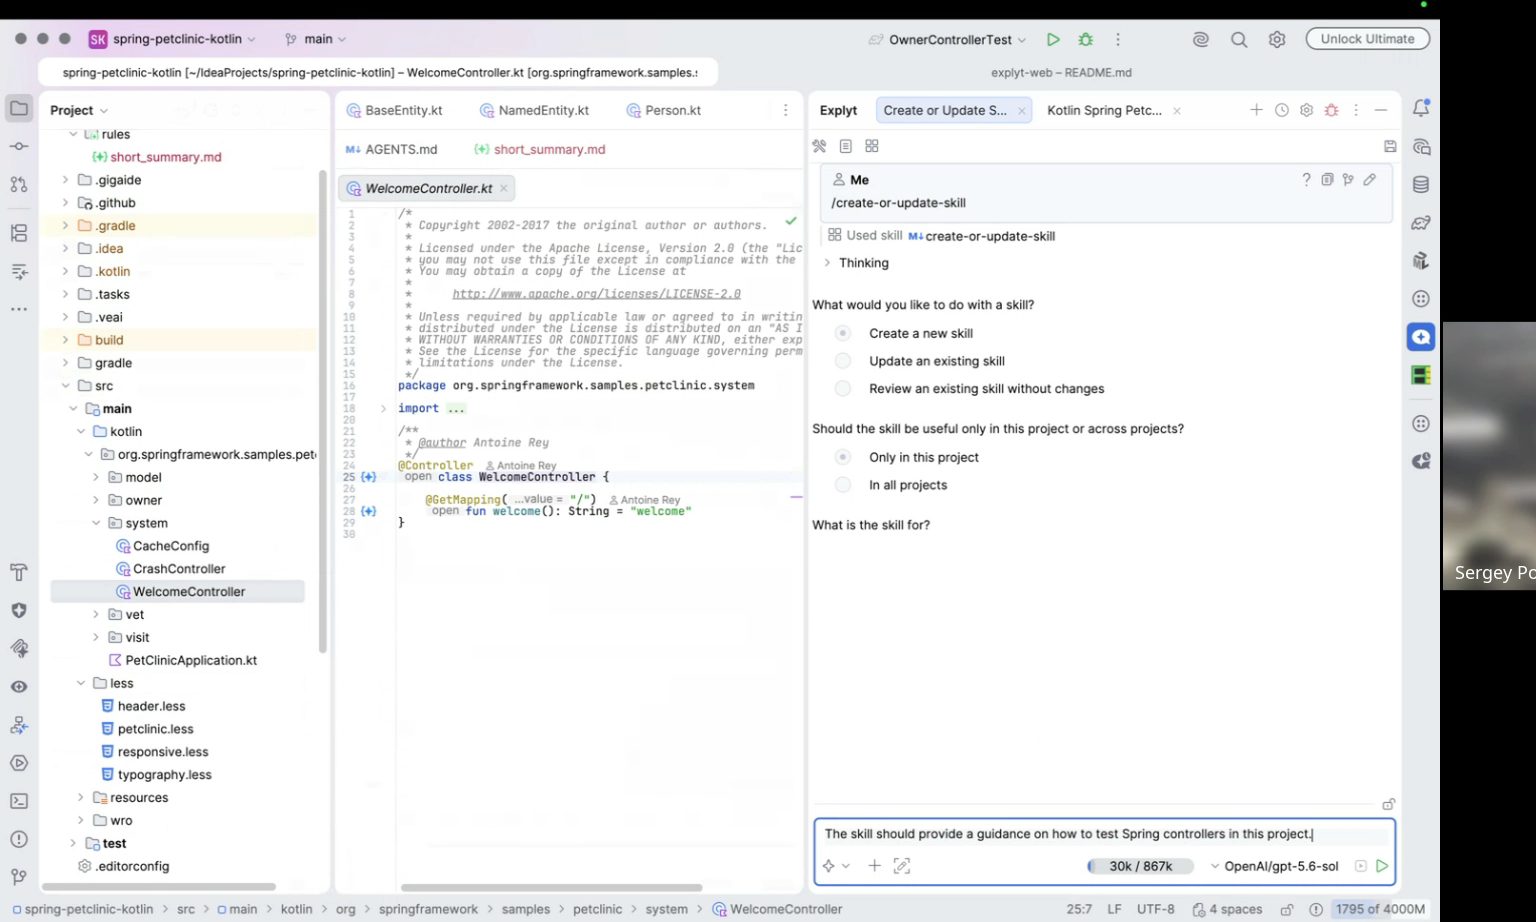Screen dimensions: 1536x922
Task: Open the OpenAI/gpt-5.6-sol model dropdown
Action: [1275, 866]
